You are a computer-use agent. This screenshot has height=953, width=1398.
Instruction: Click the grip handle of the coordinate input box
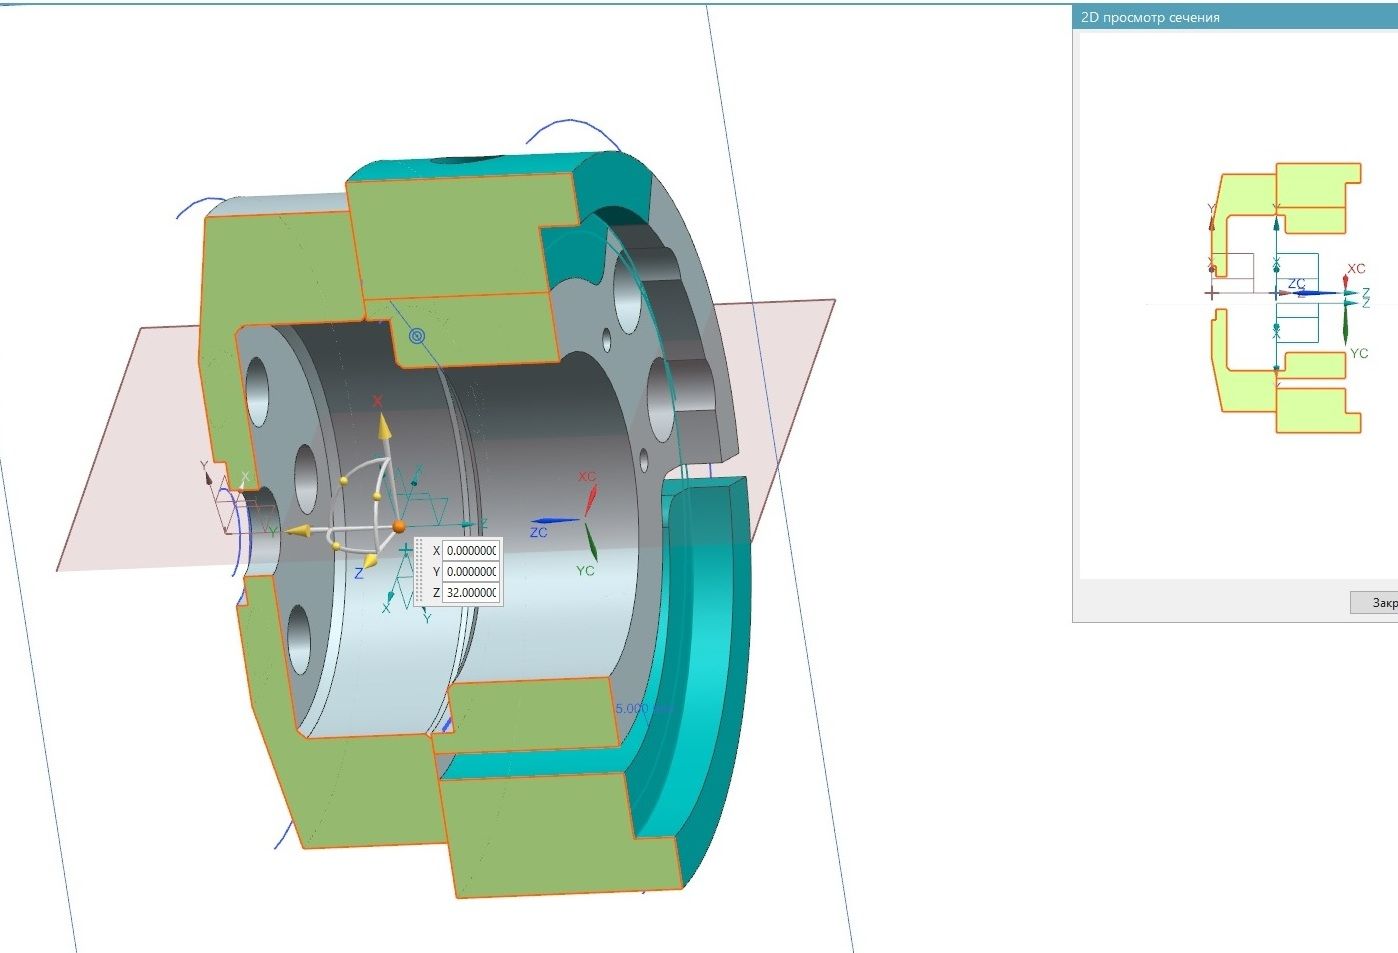pyautogui.click(x=419, y=571)
